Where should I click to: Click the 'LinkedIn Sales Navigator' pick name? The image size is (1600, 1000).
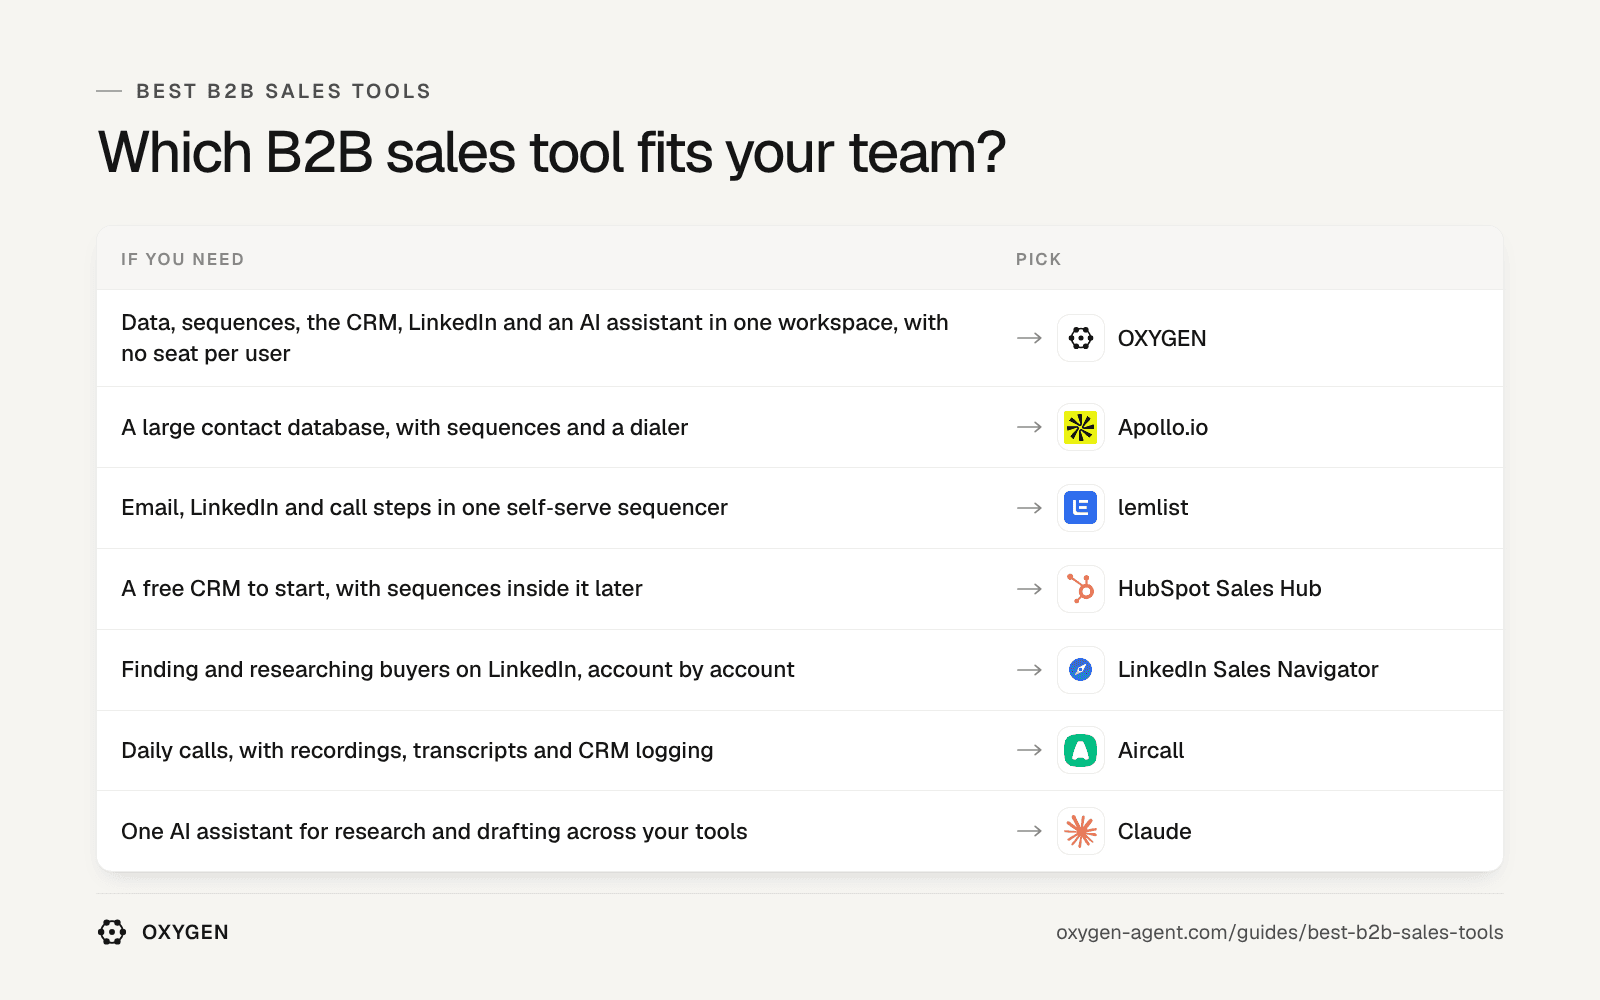point(1248,670)
